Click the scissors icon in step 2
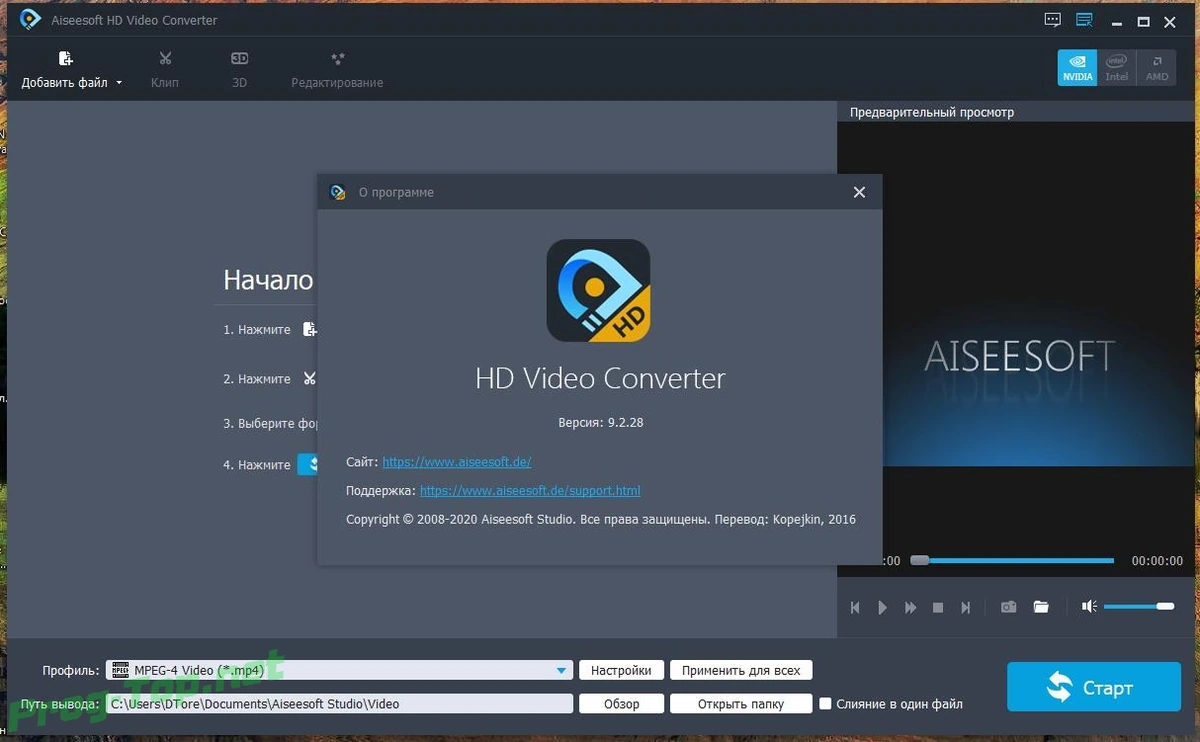Image resolution: width=1200 pixels, height=742 pixels. tap(310, 379)
